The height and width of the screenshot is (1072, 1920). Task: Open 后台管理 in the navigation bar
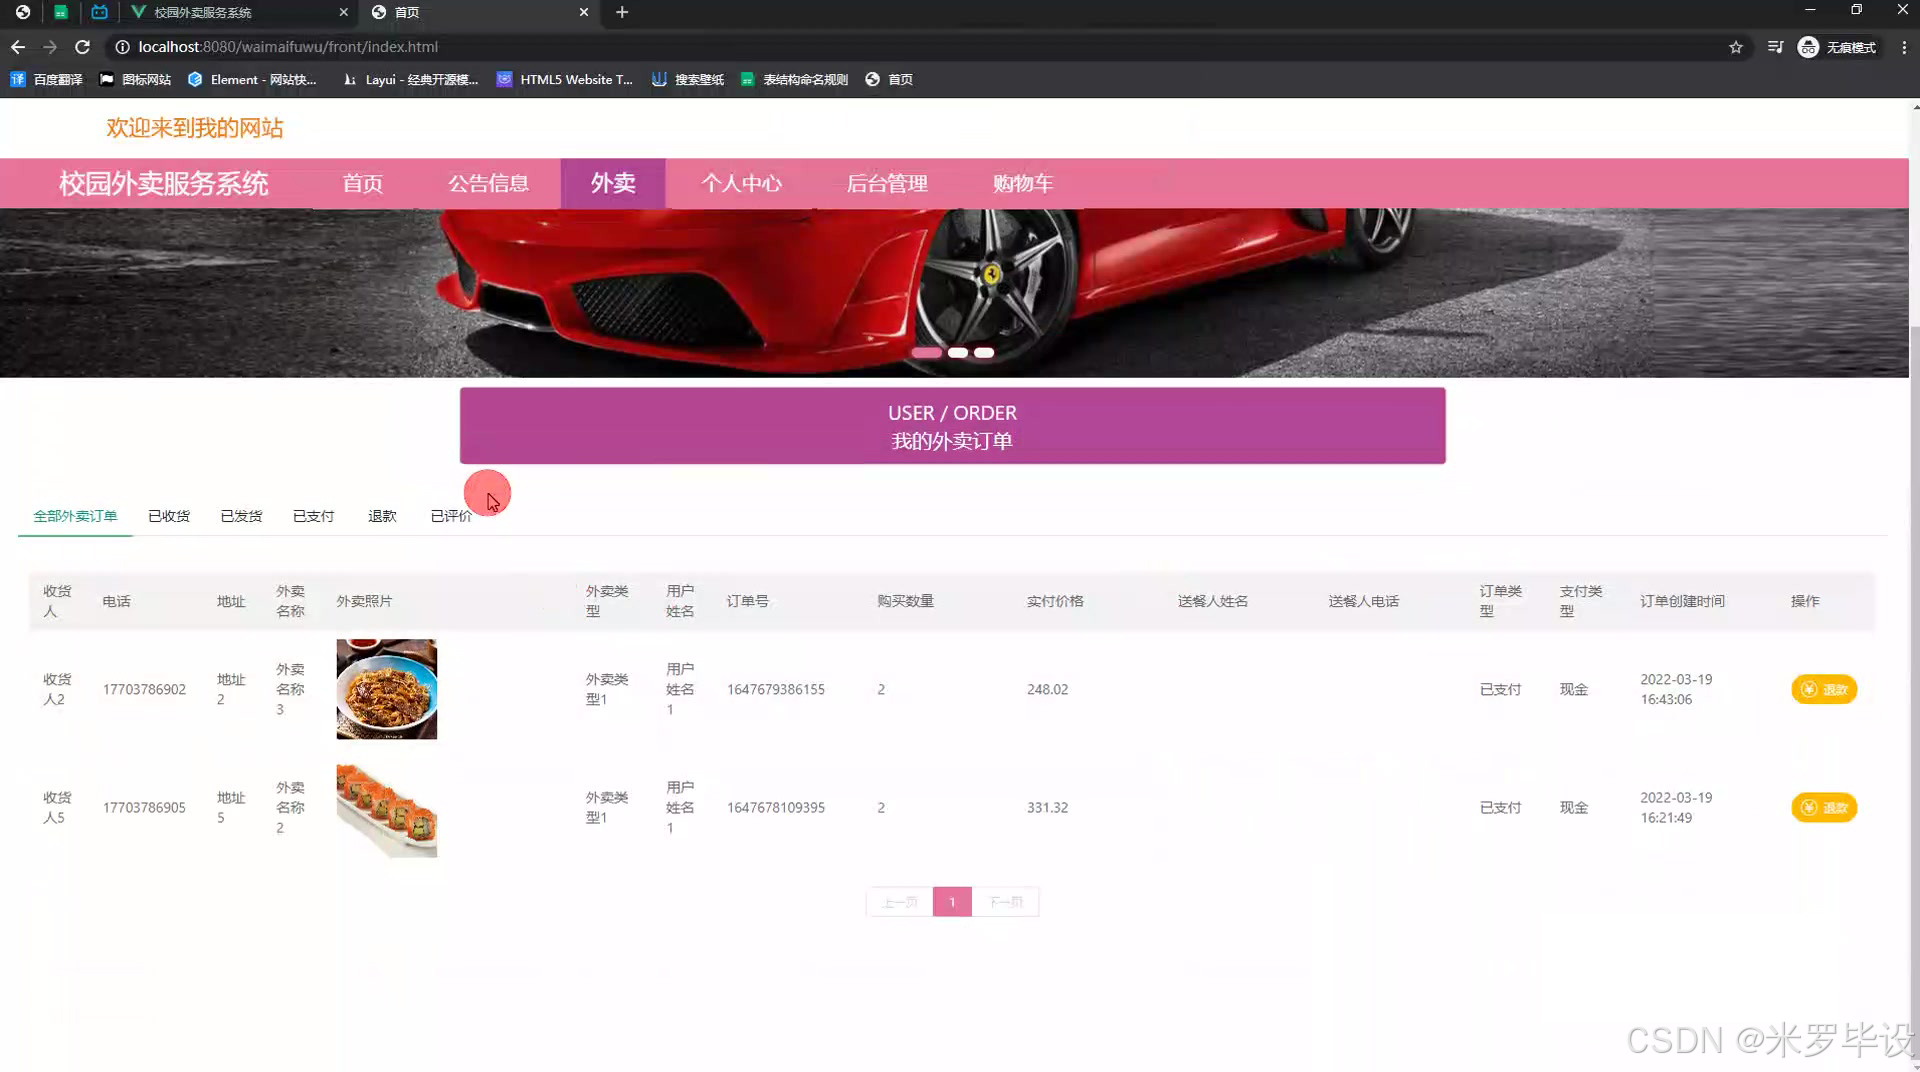coord(887,183)
